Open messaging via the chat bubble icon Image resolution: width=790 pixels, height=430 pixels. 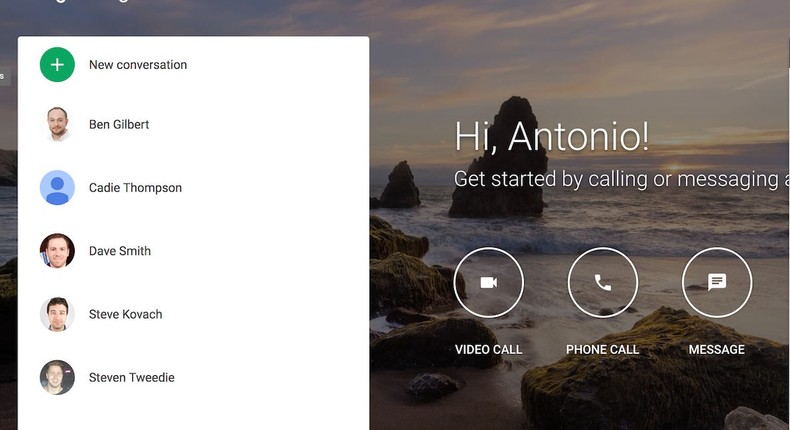click(717, 283)
